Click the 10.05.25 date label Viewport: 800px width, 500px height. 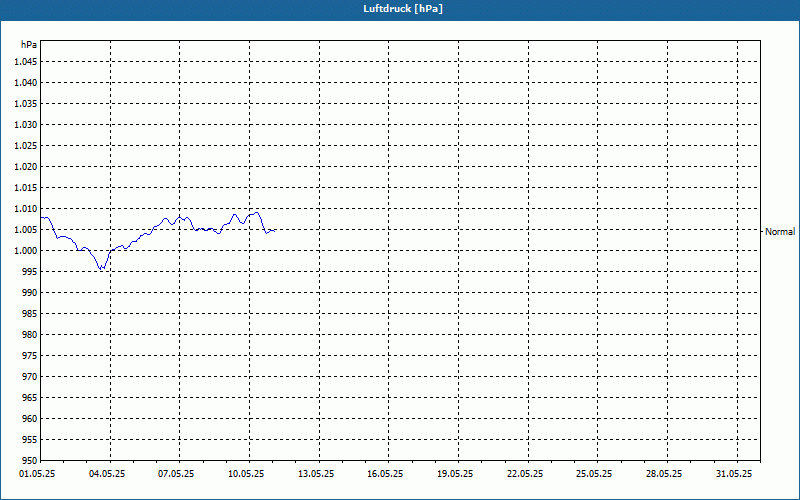[246, 474]
